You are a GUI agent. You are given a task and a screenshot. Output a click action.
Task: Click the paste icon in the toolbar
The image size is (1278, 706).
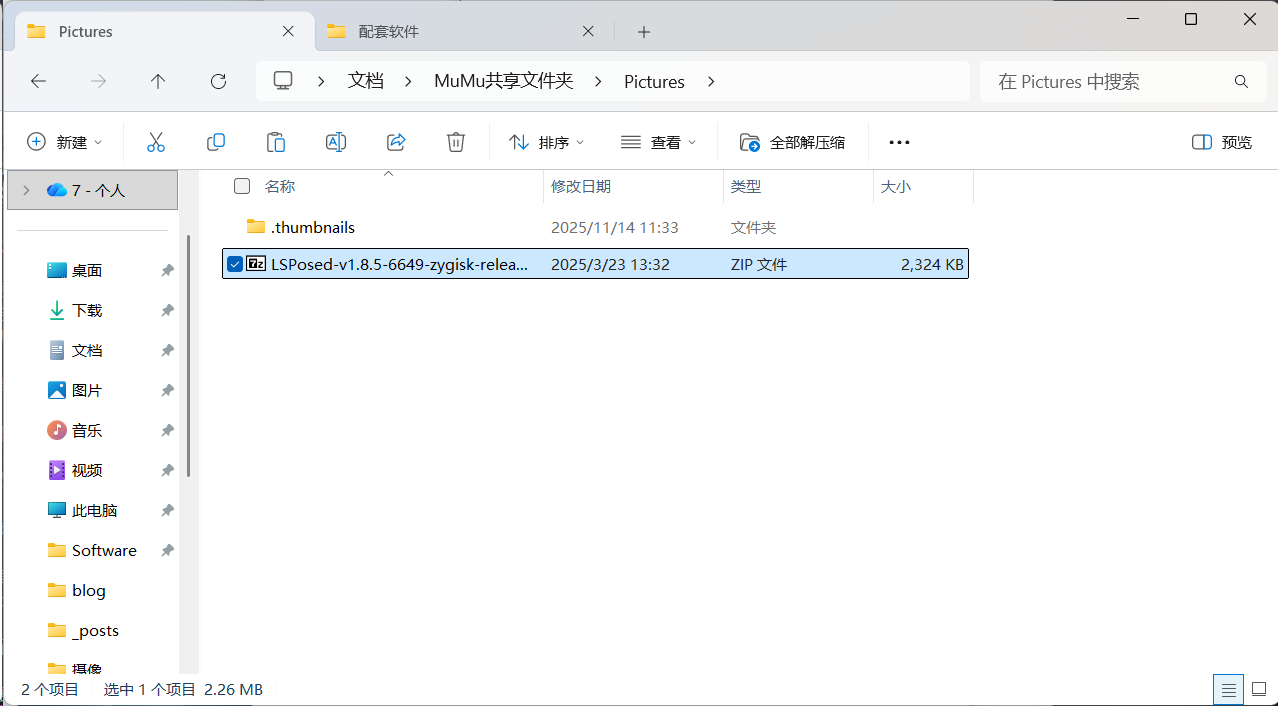pyautogui.click(x=276, y=141)
